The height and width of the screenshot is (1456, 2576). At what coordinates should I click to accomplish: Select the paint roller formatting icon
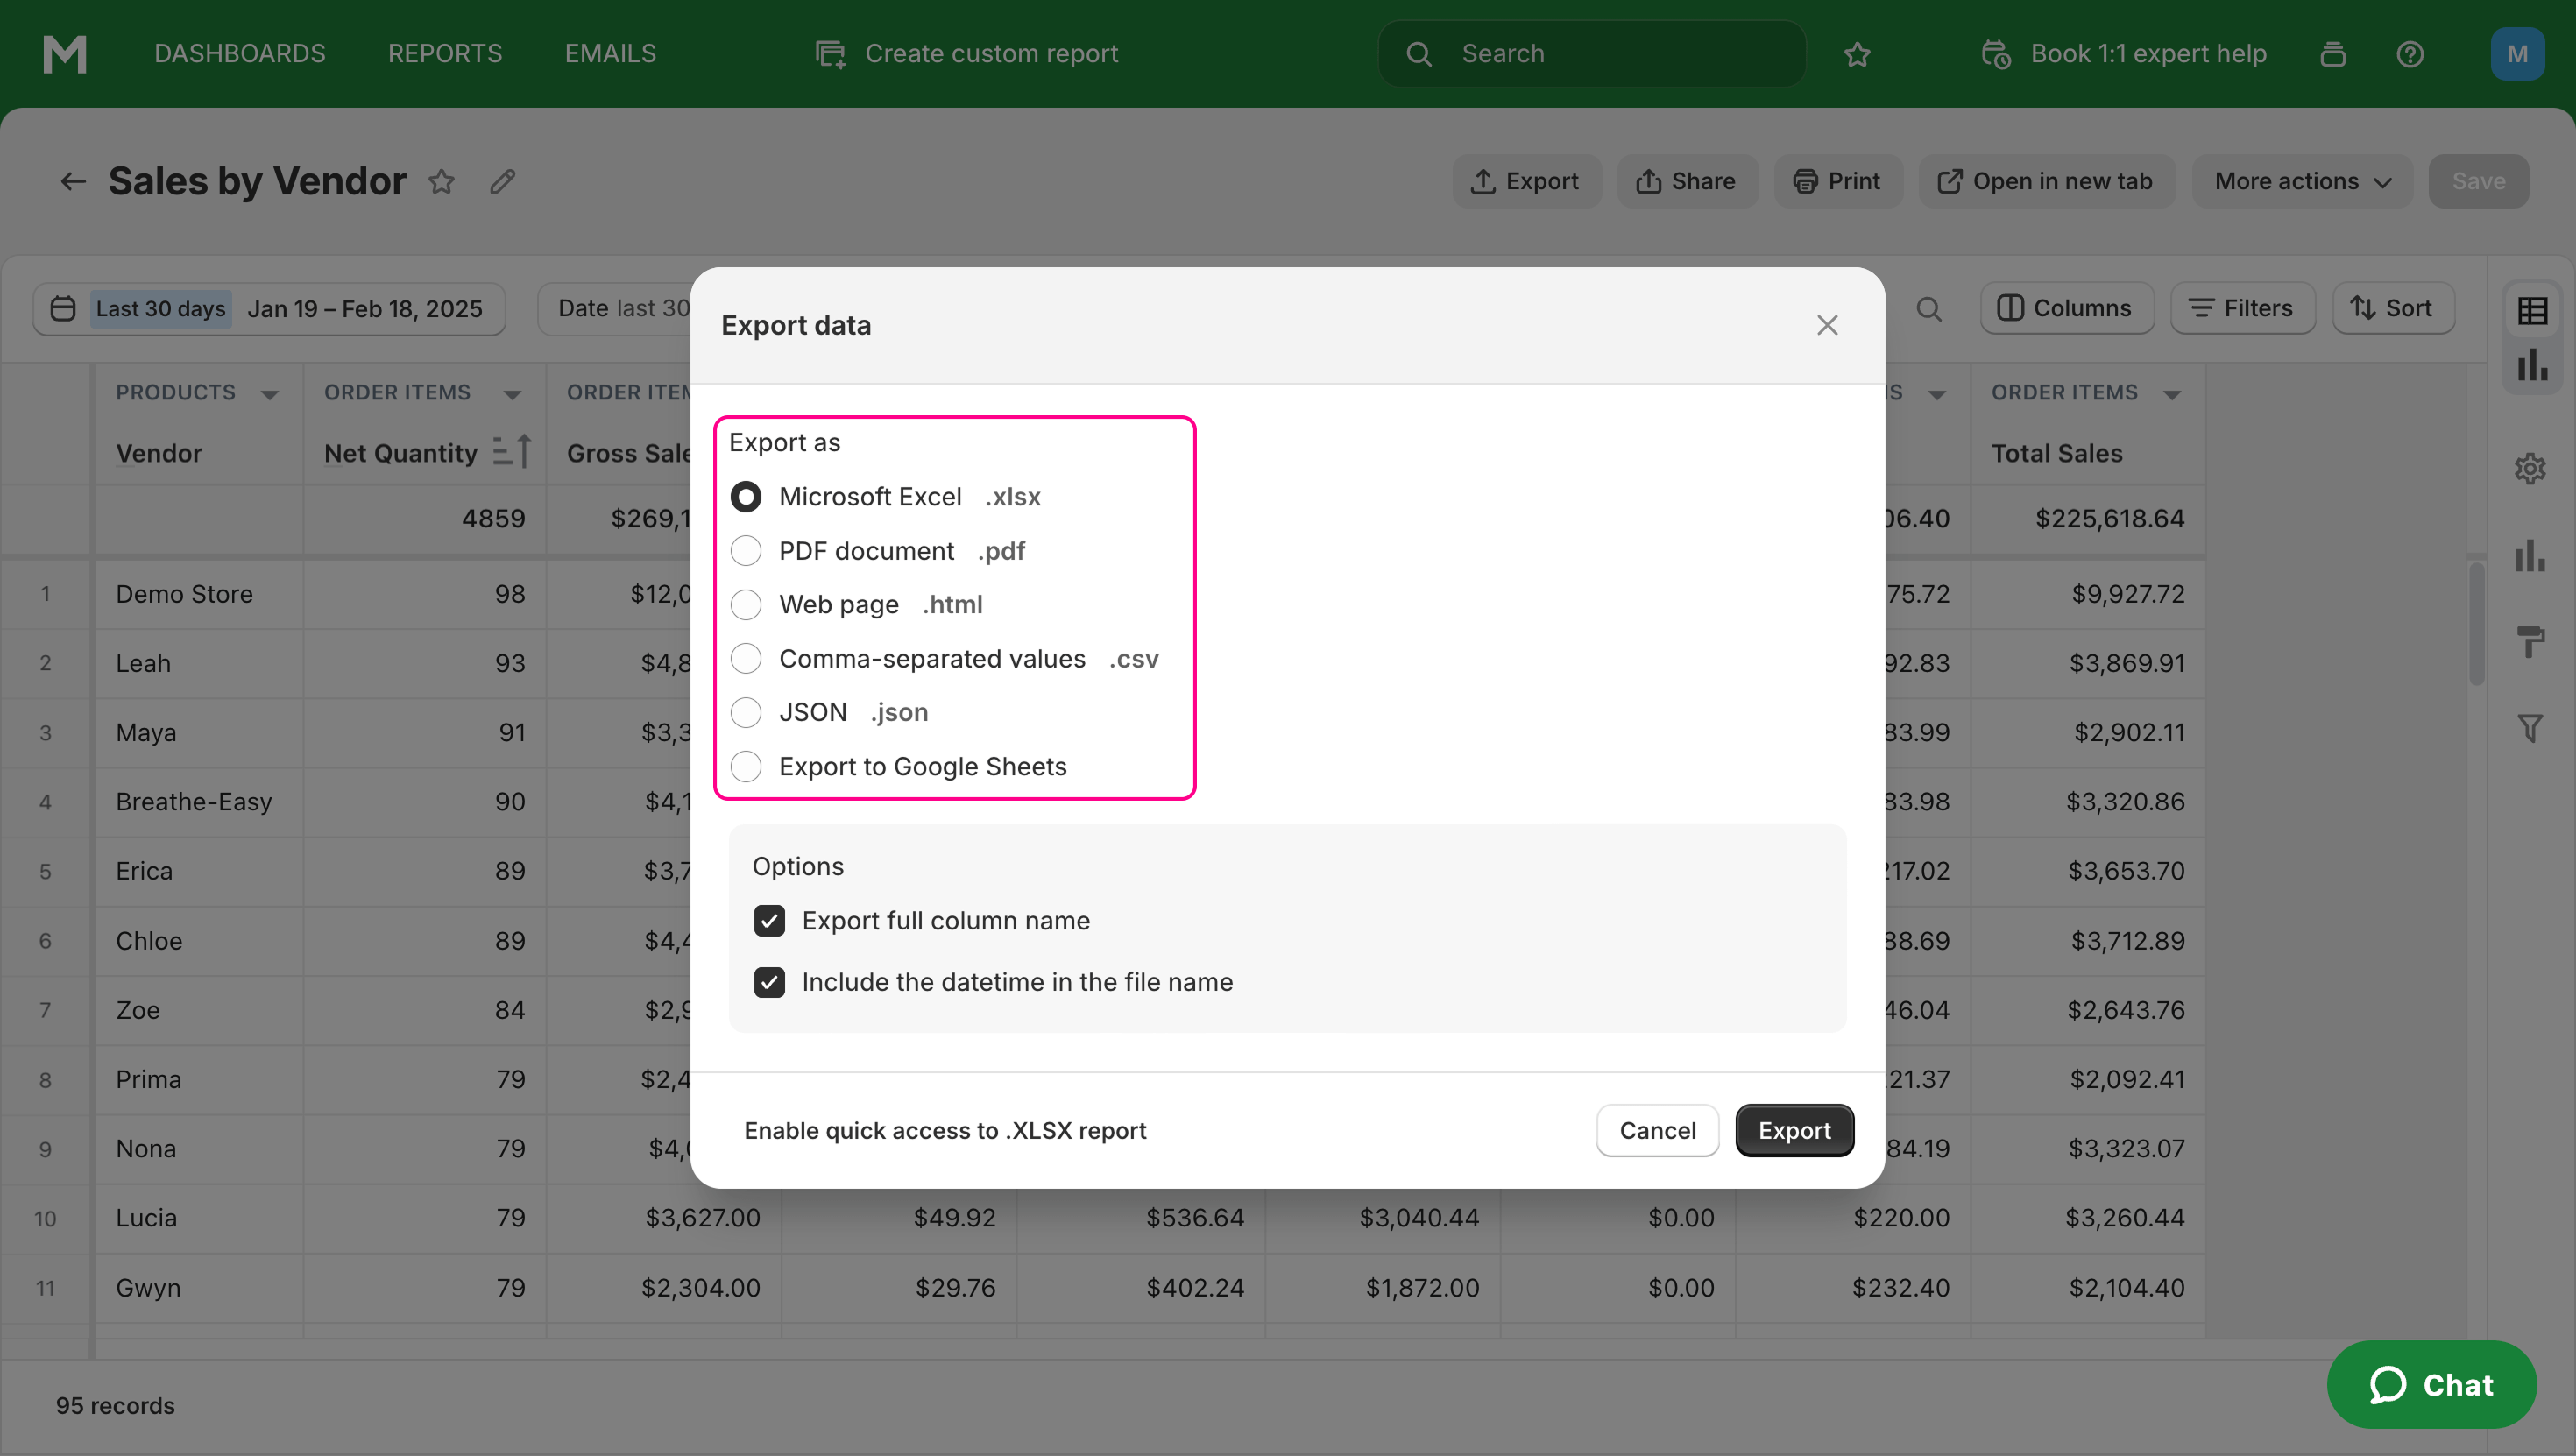pos(2532,641)
